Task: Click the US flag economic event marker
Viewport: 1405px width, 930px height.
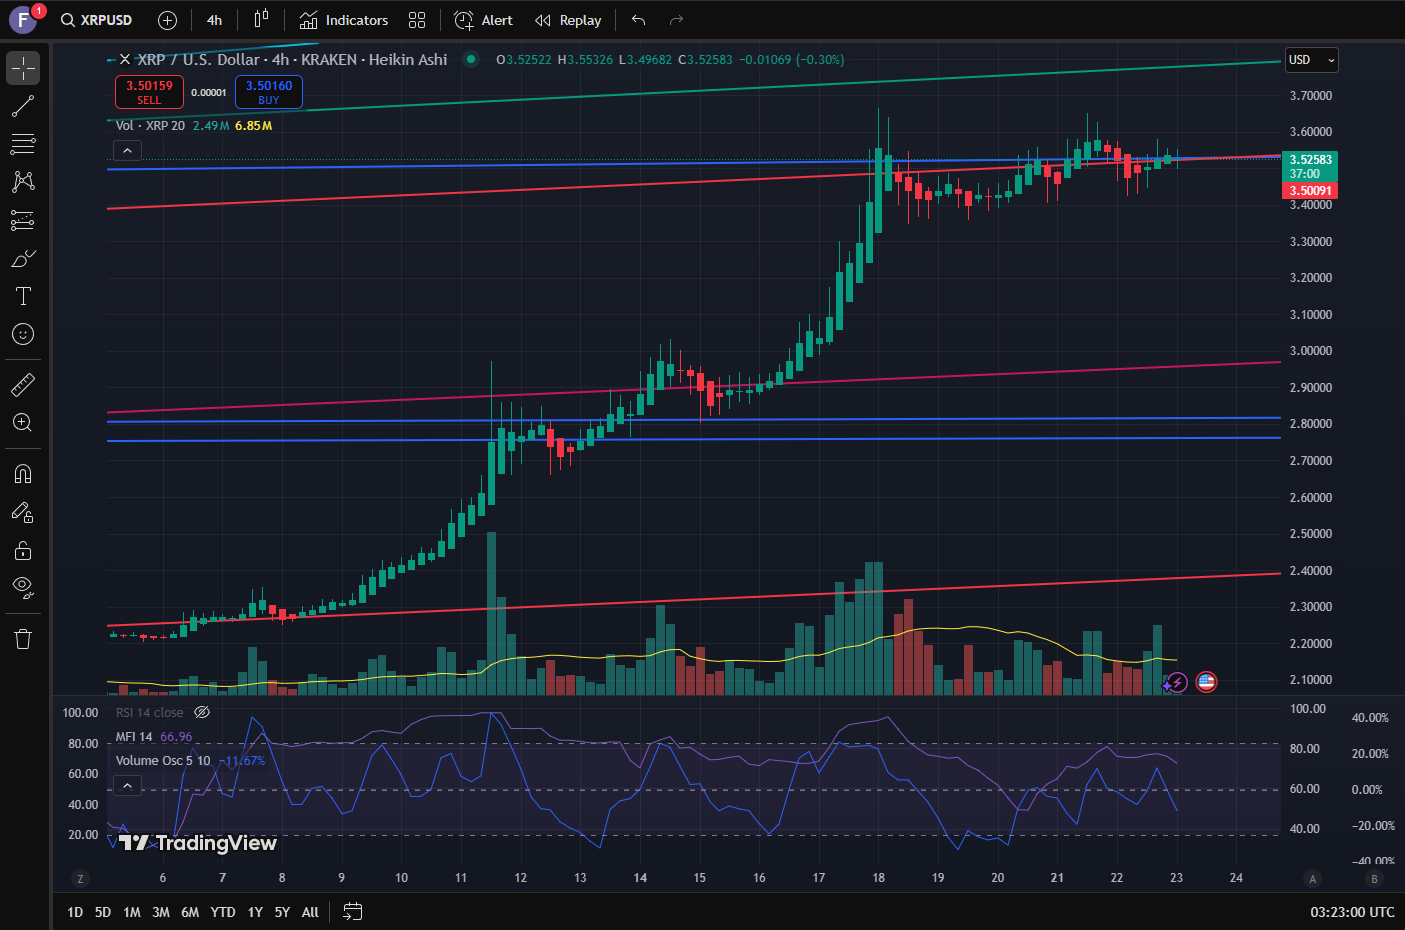Action: tap(1206, 682)
